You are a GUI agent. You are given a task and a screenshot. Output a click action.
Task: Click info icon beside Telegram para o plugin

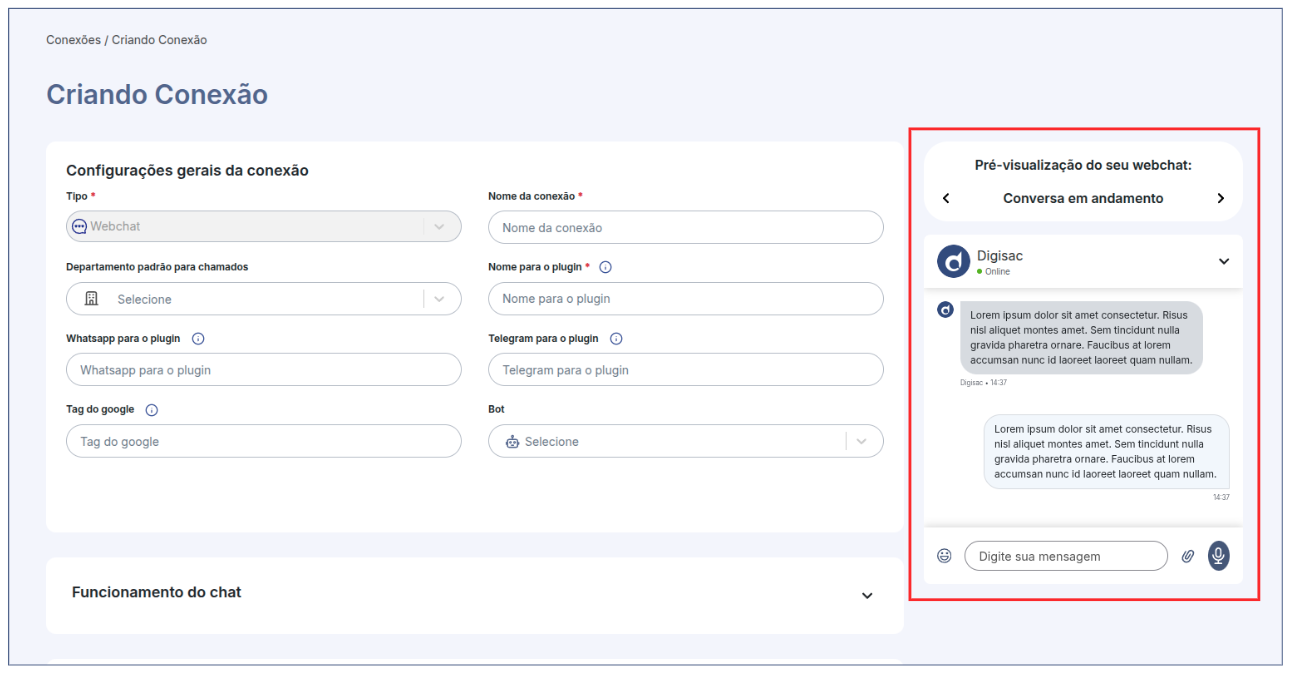616,339
